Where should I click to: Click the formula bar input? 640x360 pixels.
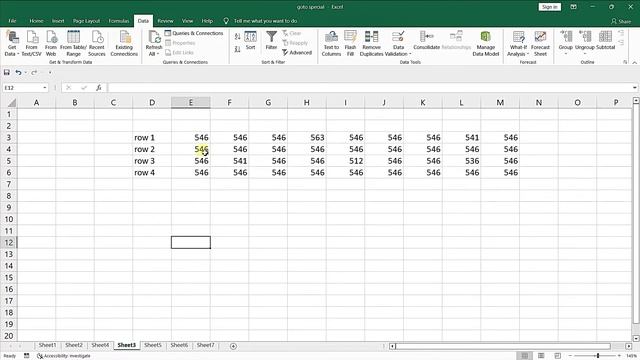click(369, 88)
